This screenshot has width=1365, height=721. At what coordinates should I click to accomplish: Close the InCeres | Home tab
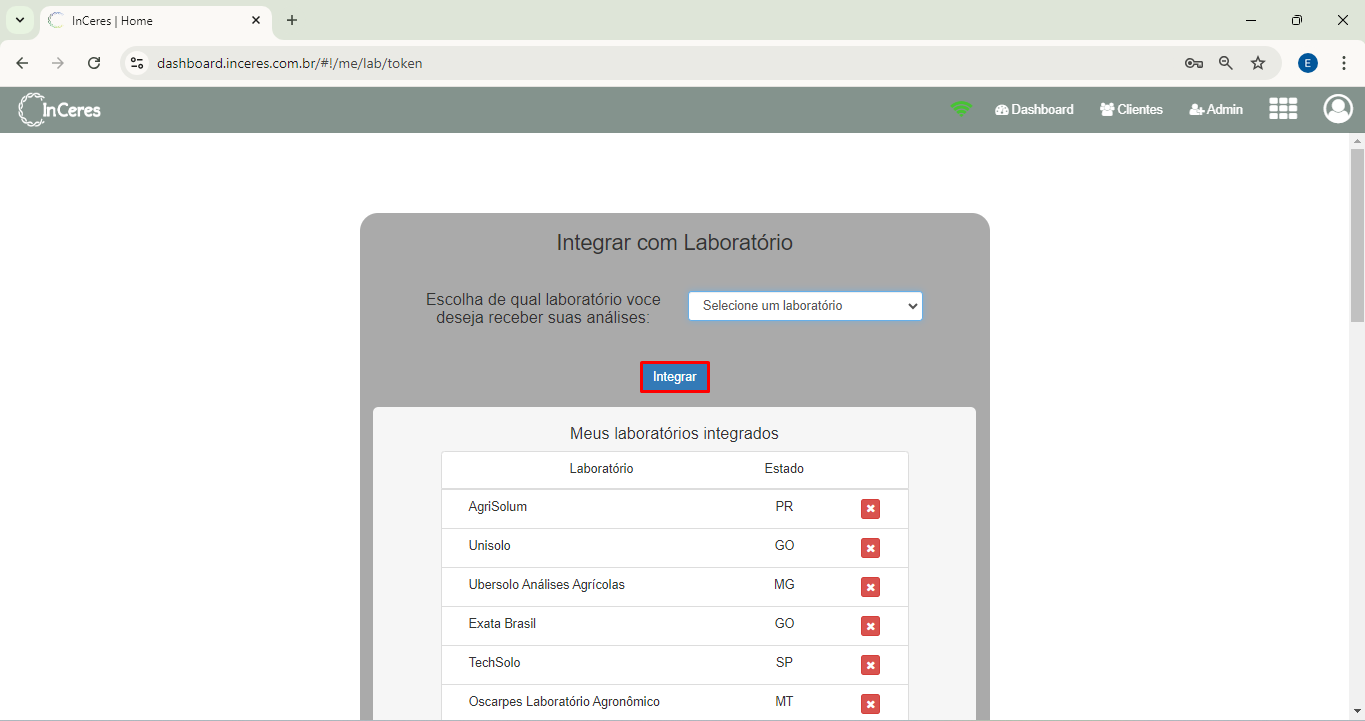(x=256, y=20)
